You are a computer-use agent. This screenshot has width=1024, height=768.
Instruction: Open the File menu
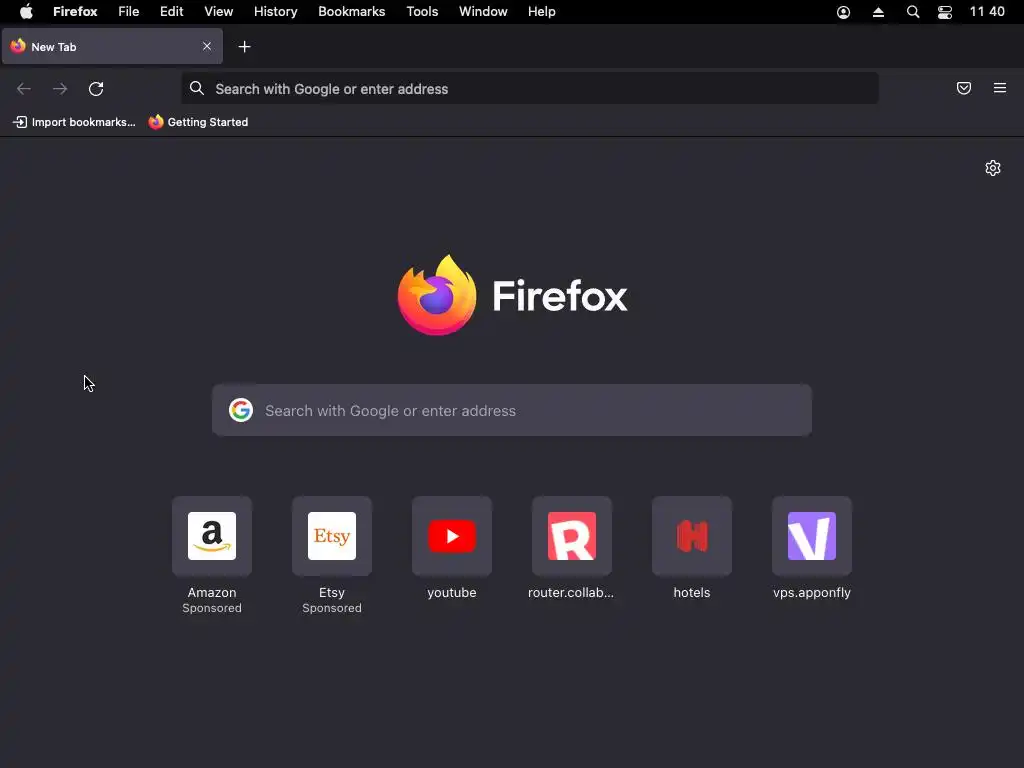click(129, 12)
